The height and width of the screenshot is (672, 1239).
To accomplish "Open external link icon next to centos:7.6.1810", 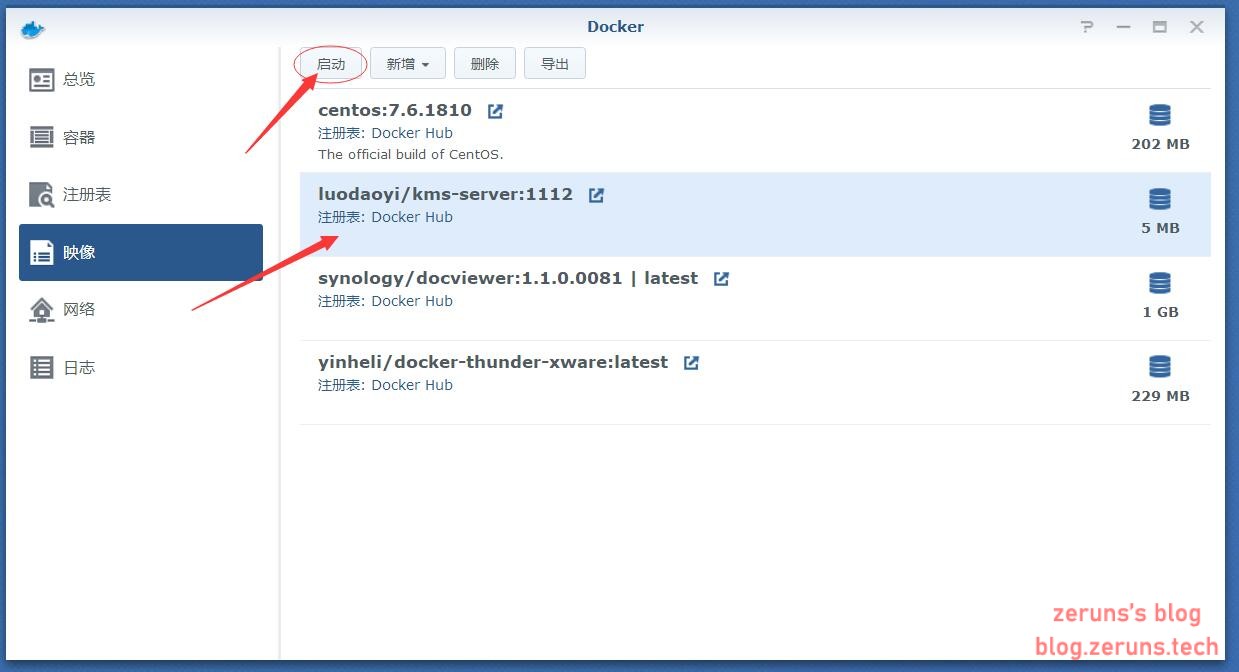I will click(495, 111).
